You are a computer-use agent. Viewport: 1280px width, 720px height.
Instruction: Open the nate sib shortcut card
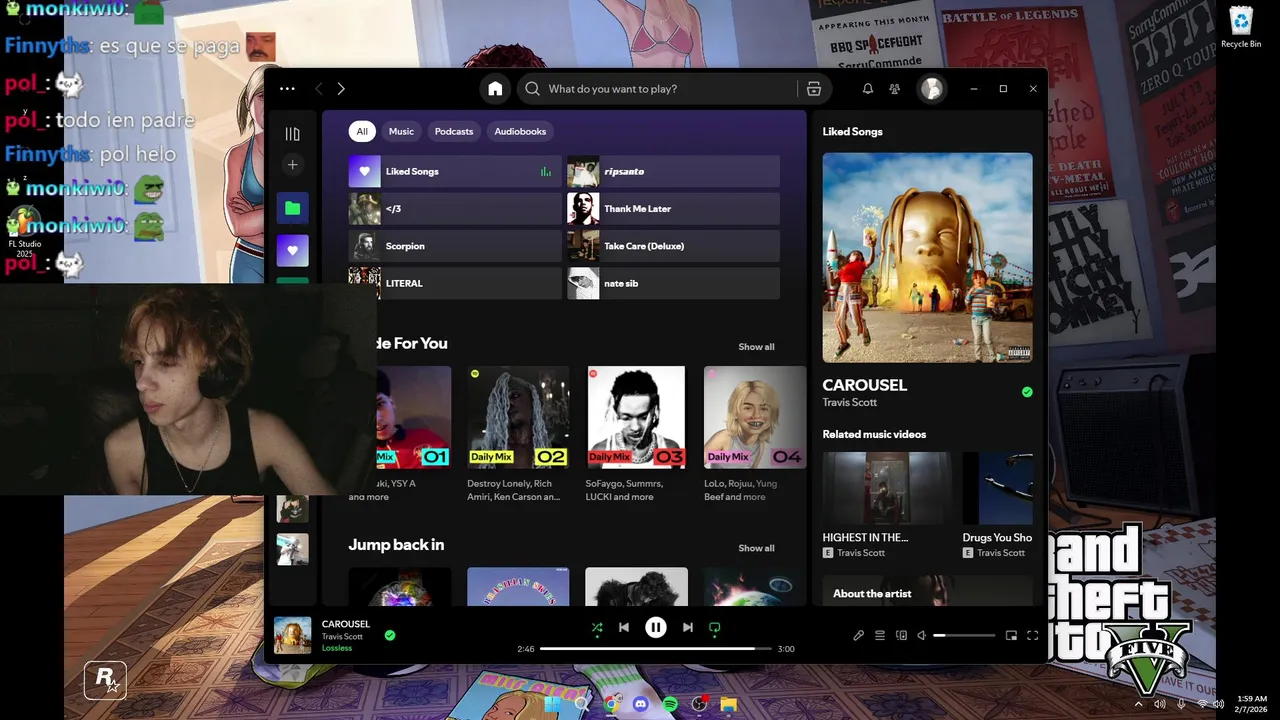coord(673,283)
